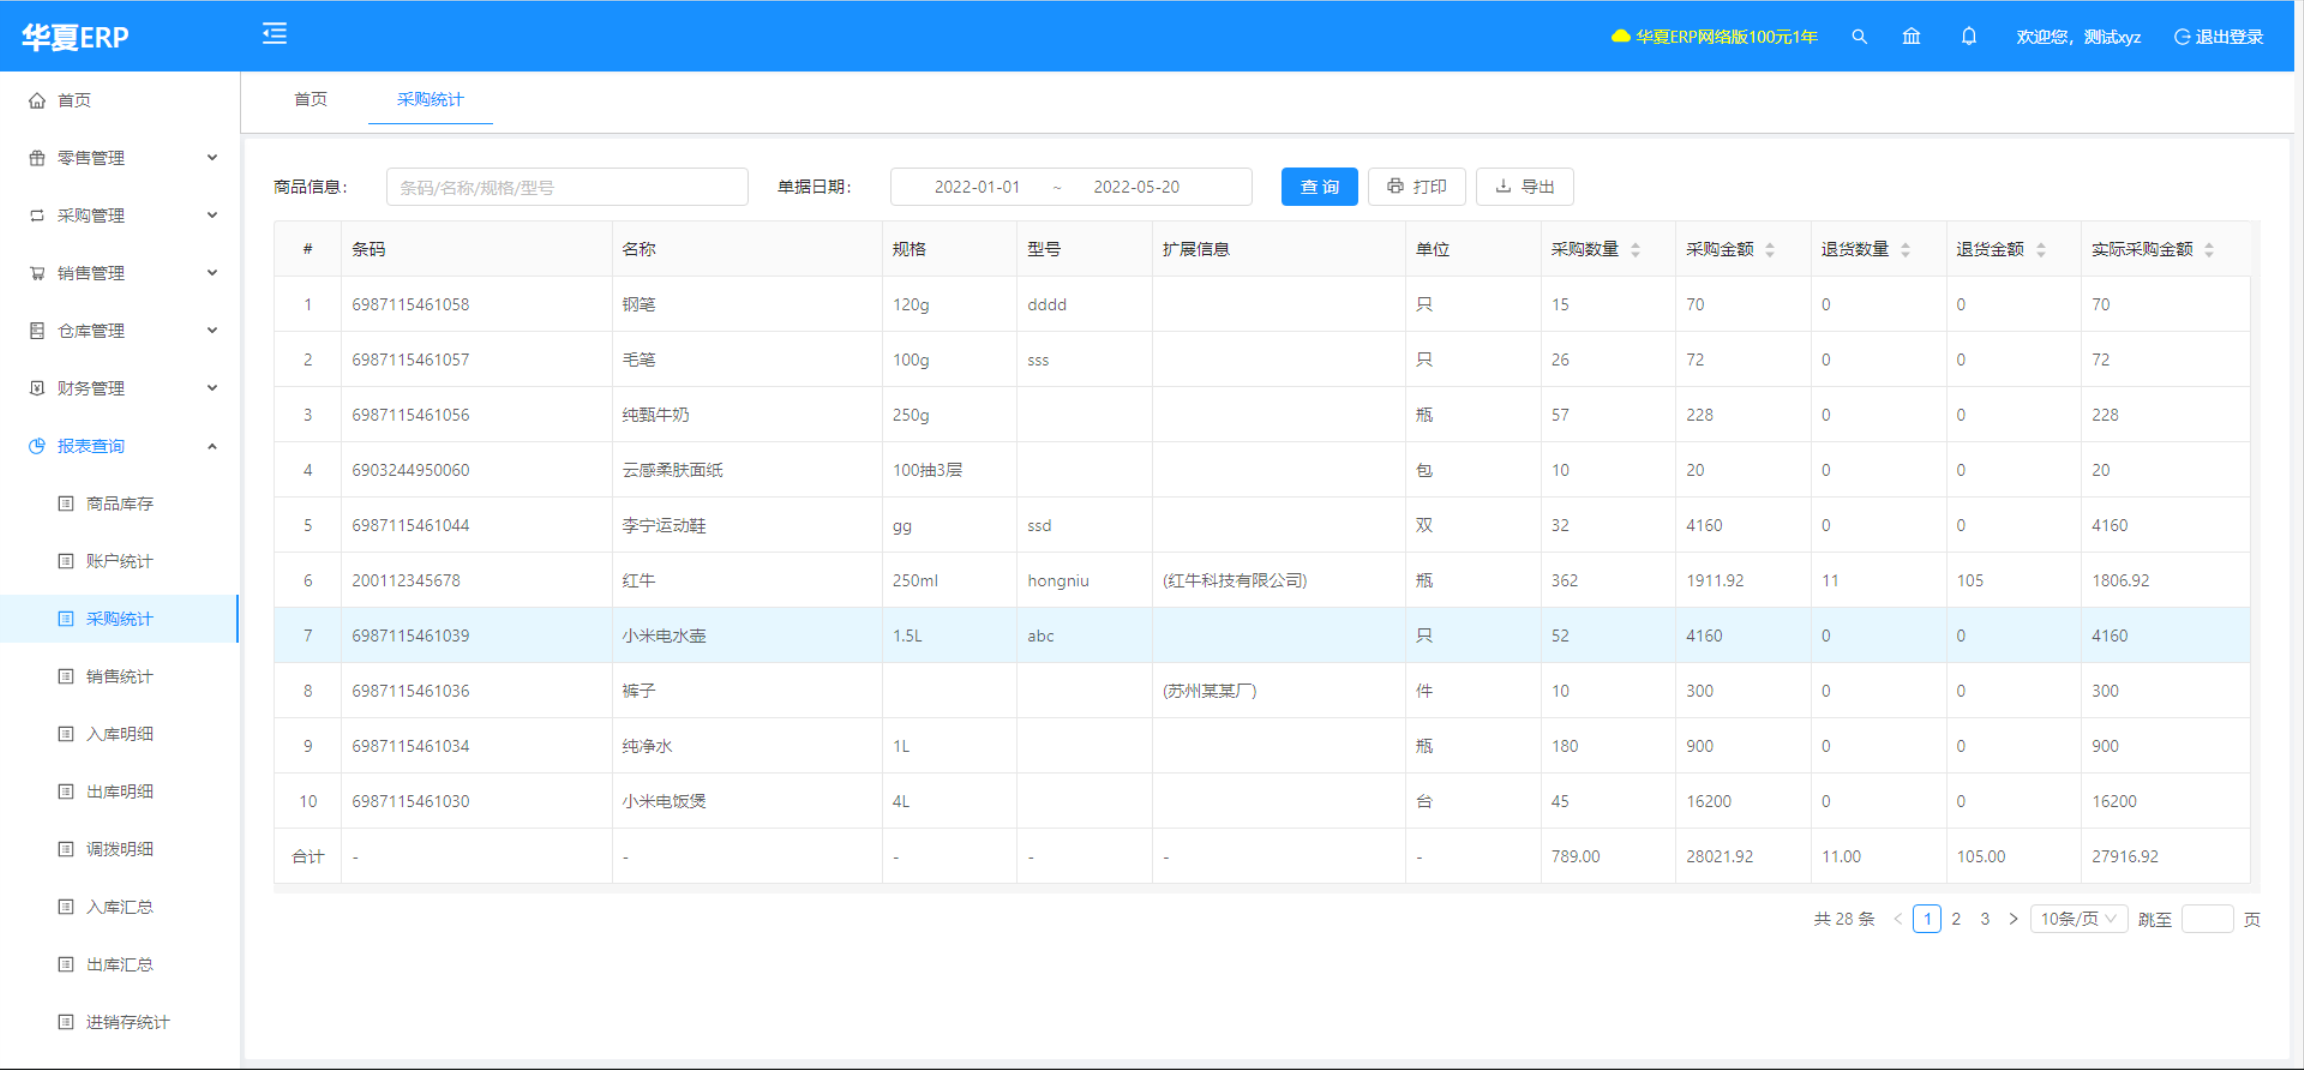Click the 采购管理 retweet icon

coord(37,215)
